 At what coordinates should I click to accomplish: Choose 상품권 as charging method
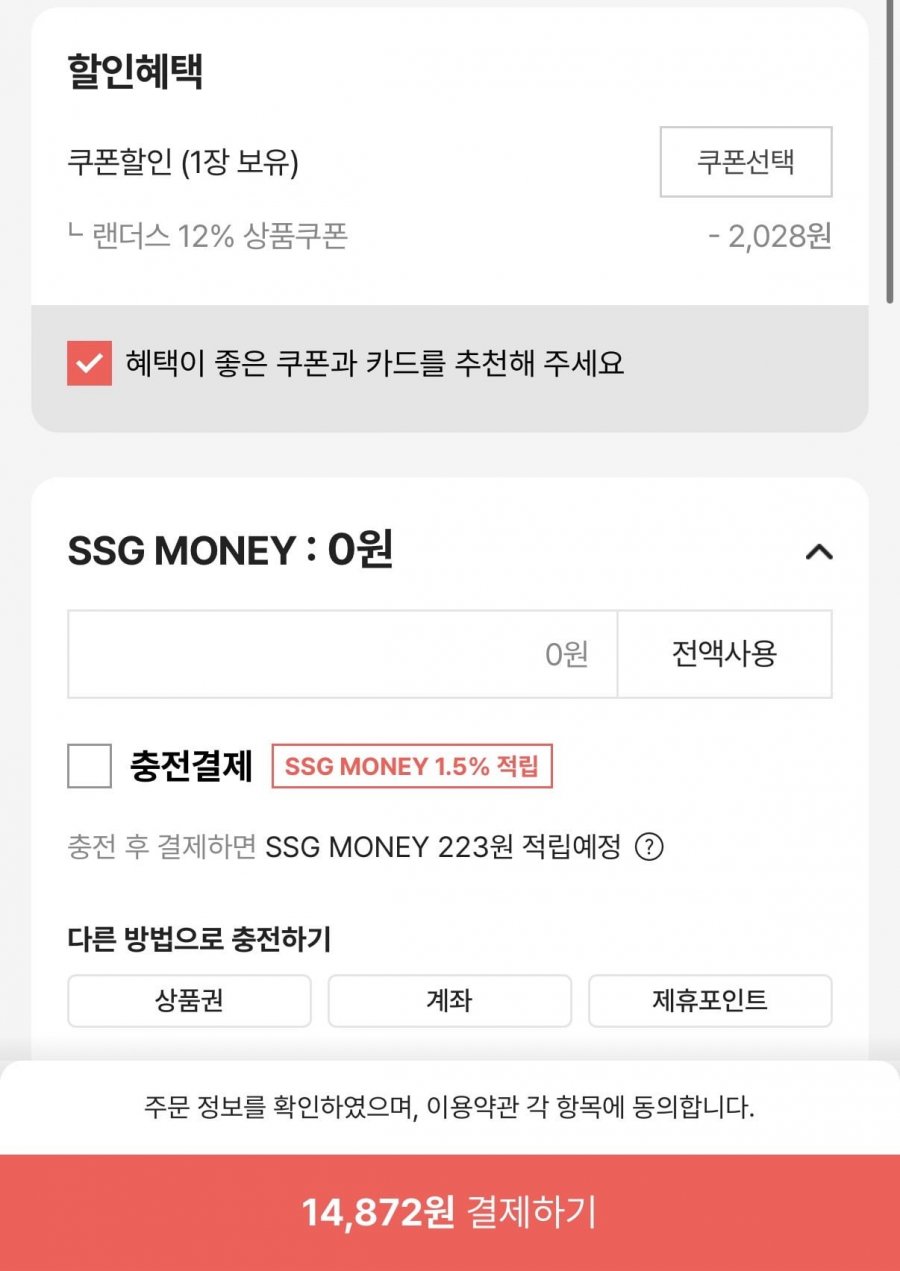(x=189, y=1000)
